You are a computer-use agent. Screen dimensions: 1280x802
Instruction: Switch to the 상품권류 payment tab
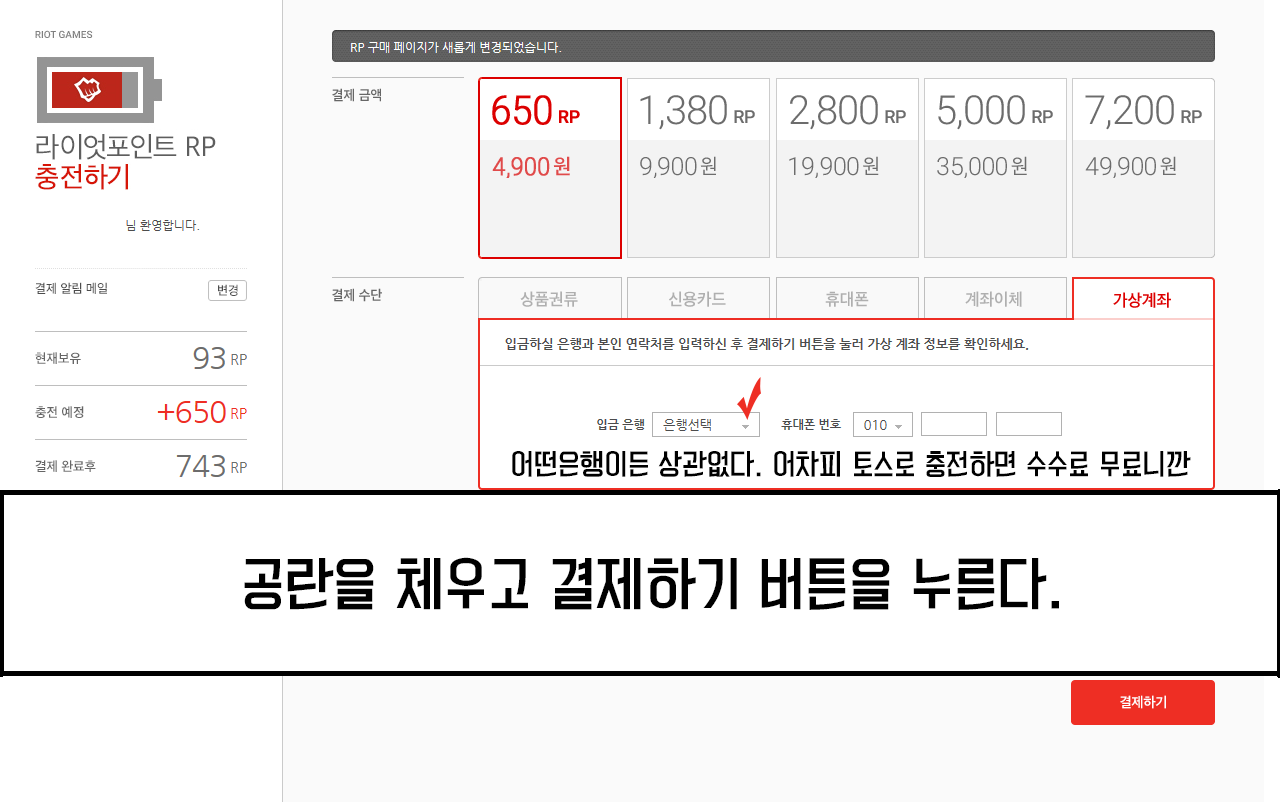click(550, 299)
